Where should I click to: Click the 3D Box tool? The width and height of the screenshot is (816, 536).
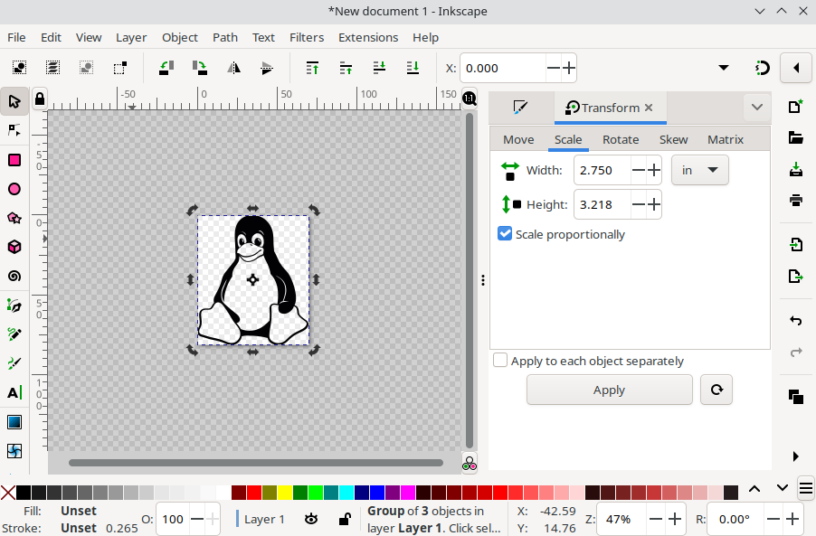(x=14, y=247)
